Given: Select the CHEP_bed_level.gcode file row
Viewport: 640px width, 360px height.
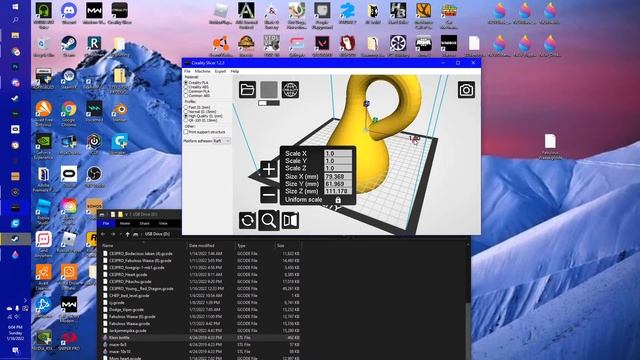Looking at the screenshot, I should click(202, 296).
